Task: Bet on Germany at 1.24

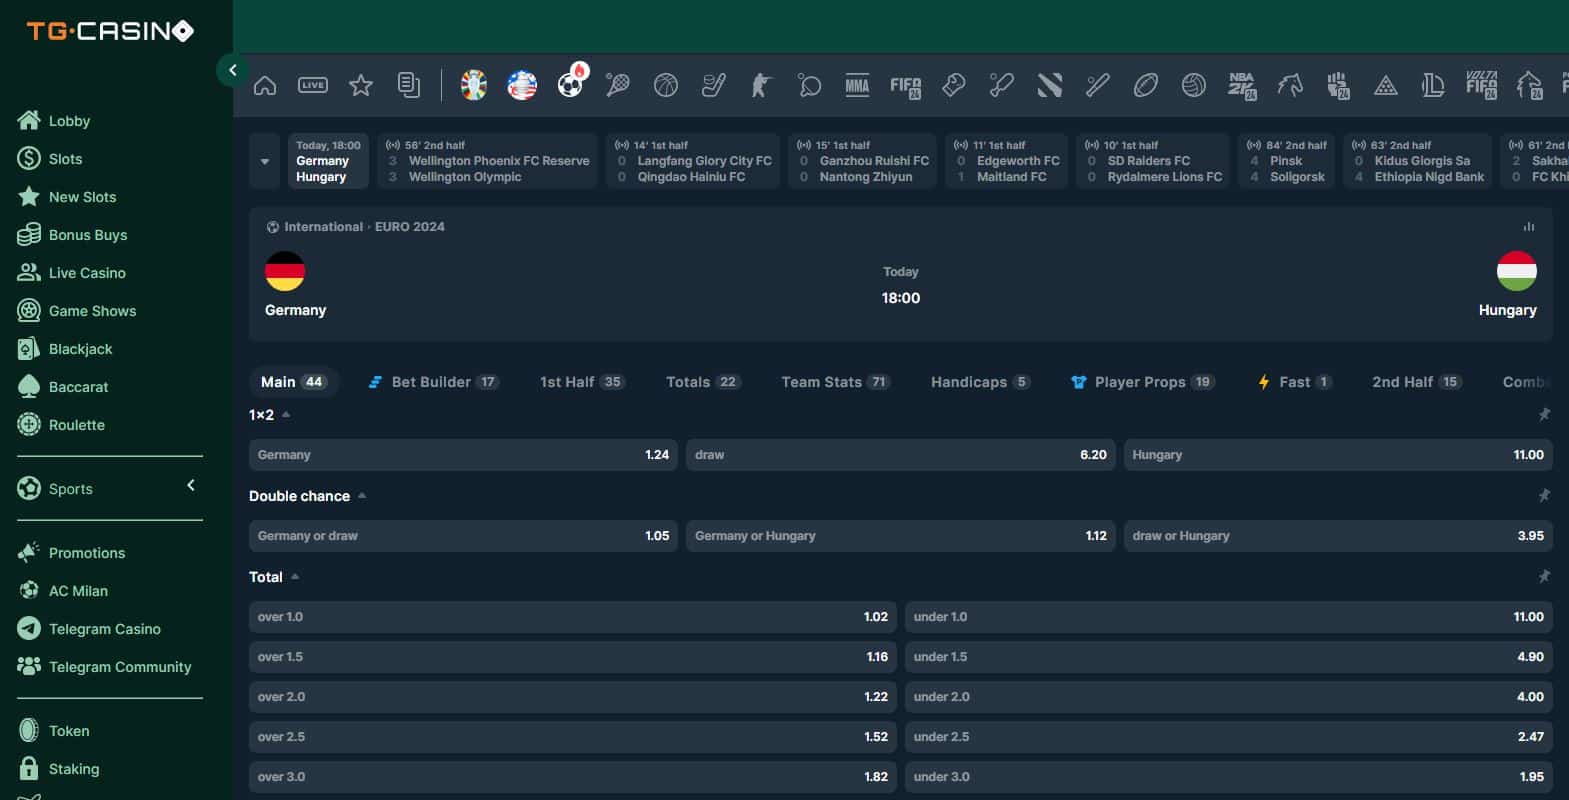Action: tap(463, 455)
